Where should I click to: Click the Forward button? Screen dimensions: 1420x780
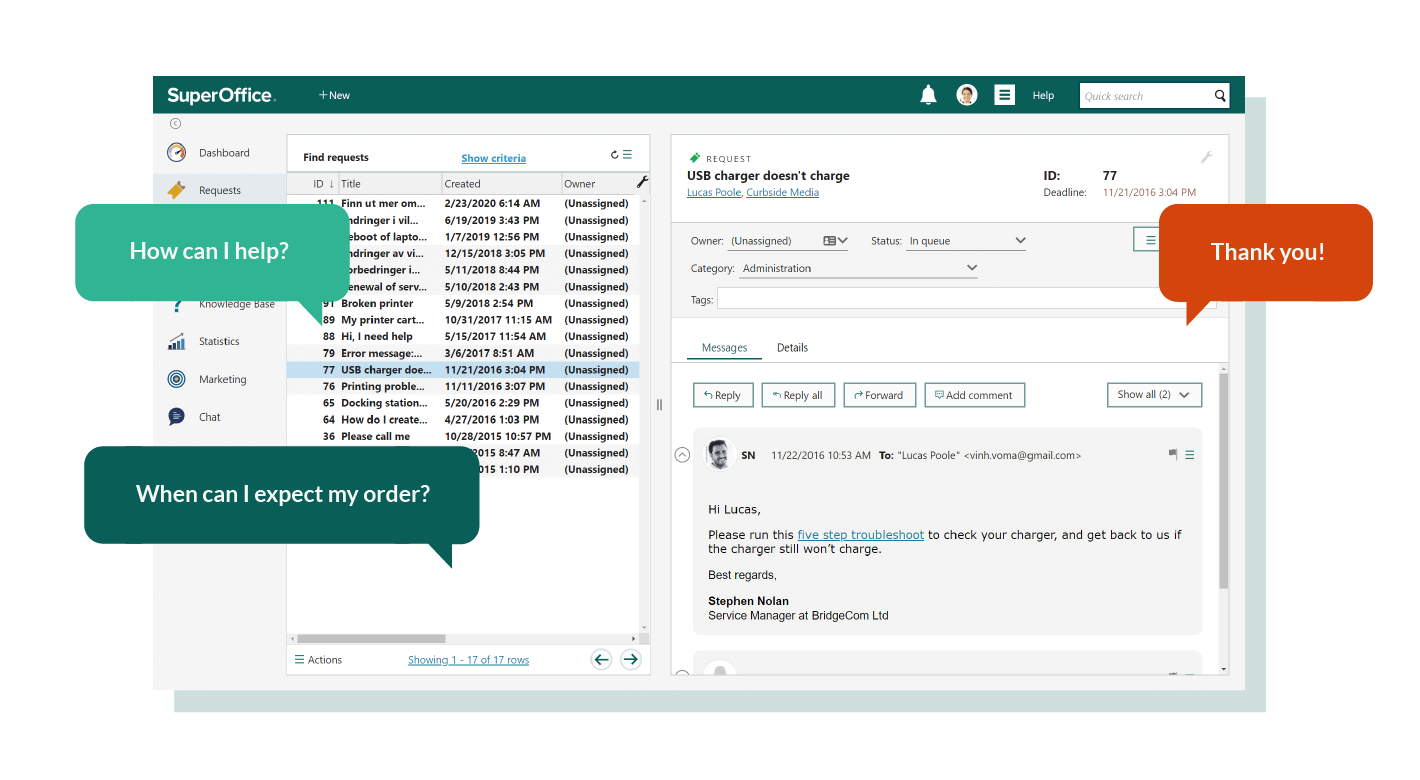(x=879, y=395)
